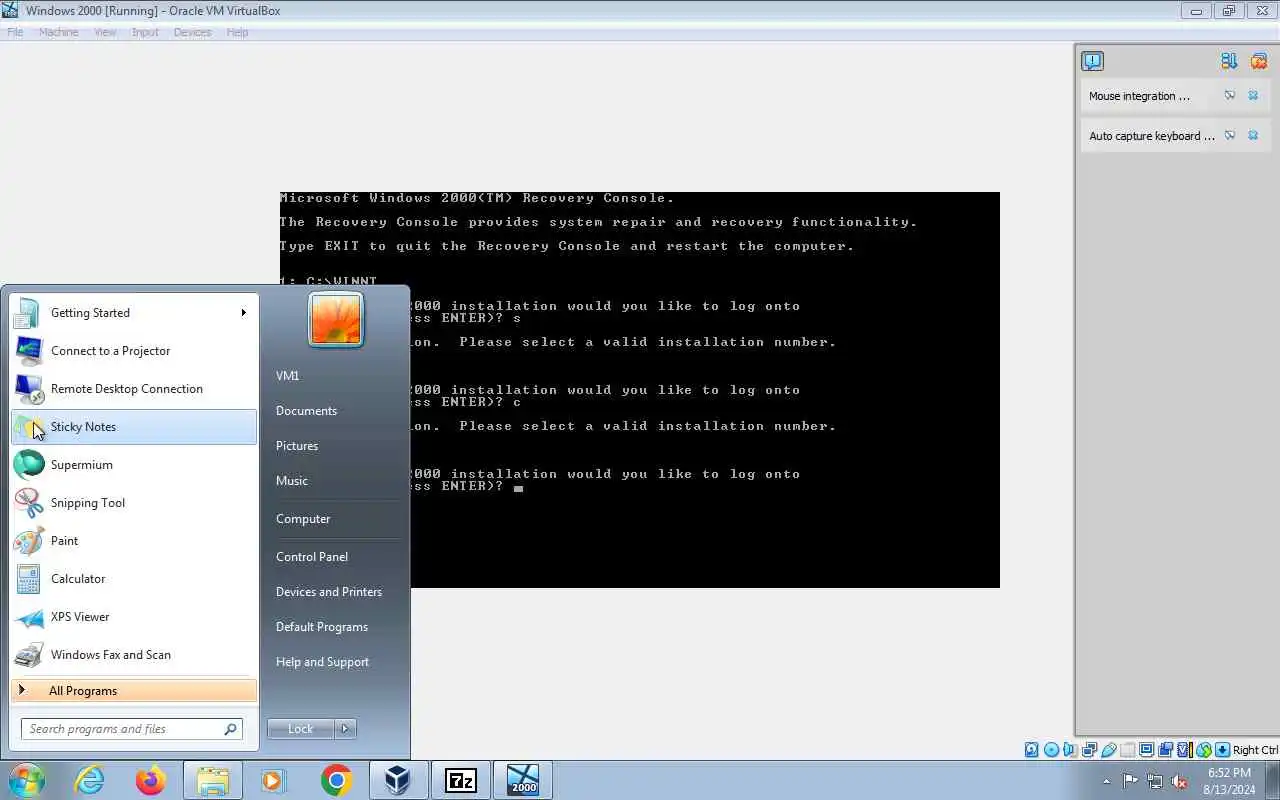Click the CPU virtualization status icon
The width and height of the screenshot is (1280, 800).
1184,750
